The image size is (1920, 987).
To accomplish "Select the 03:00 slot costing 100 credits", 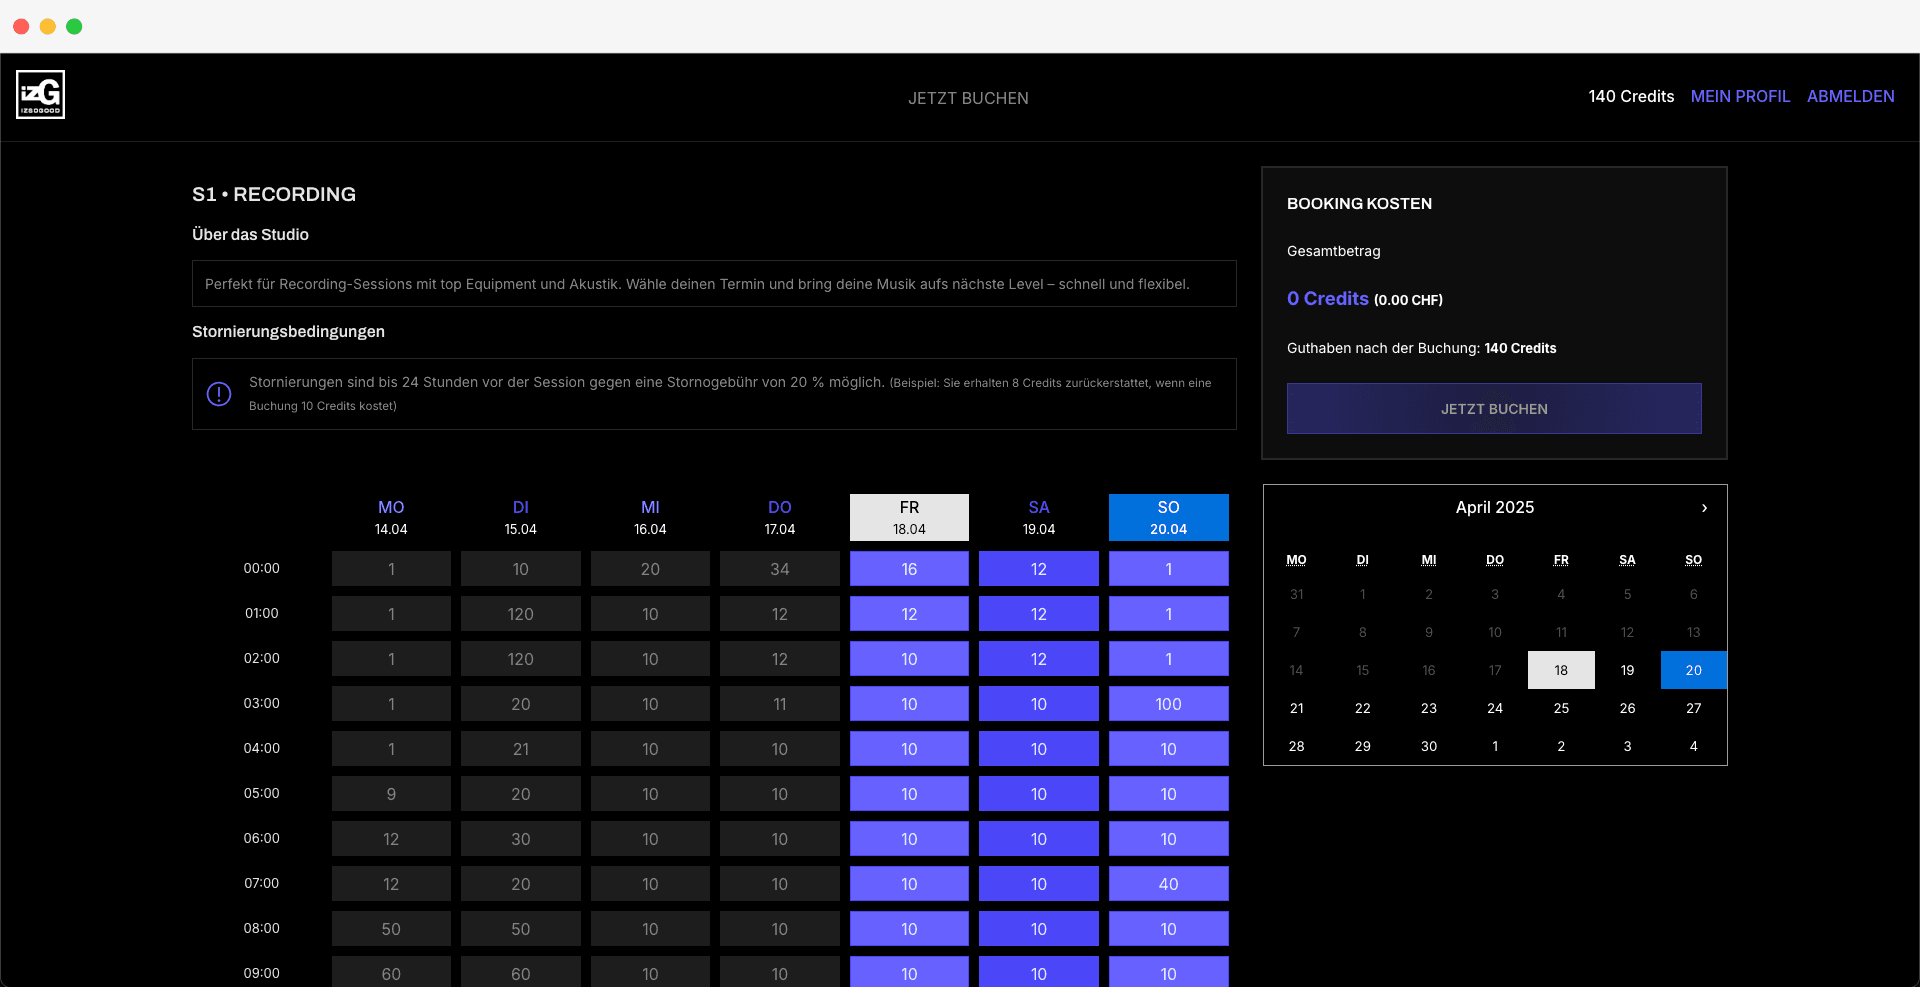I will point(1168,703).
